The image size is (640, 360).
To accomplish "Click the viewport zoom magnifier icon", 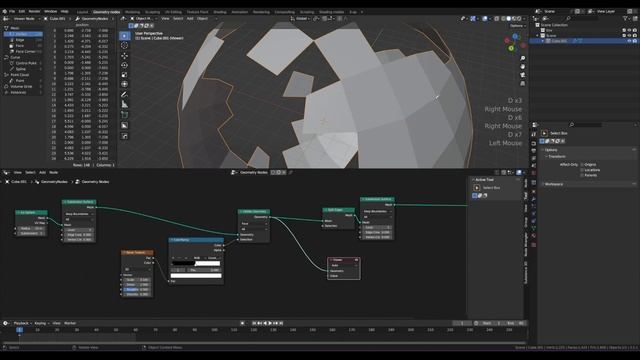I will point(522,58).
